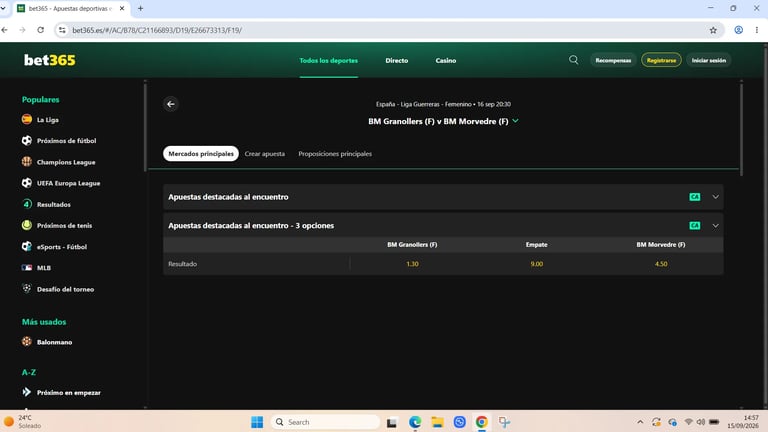Click the Balonmano ball icon
Screen dimensions: 768x432
click(27, 341)
